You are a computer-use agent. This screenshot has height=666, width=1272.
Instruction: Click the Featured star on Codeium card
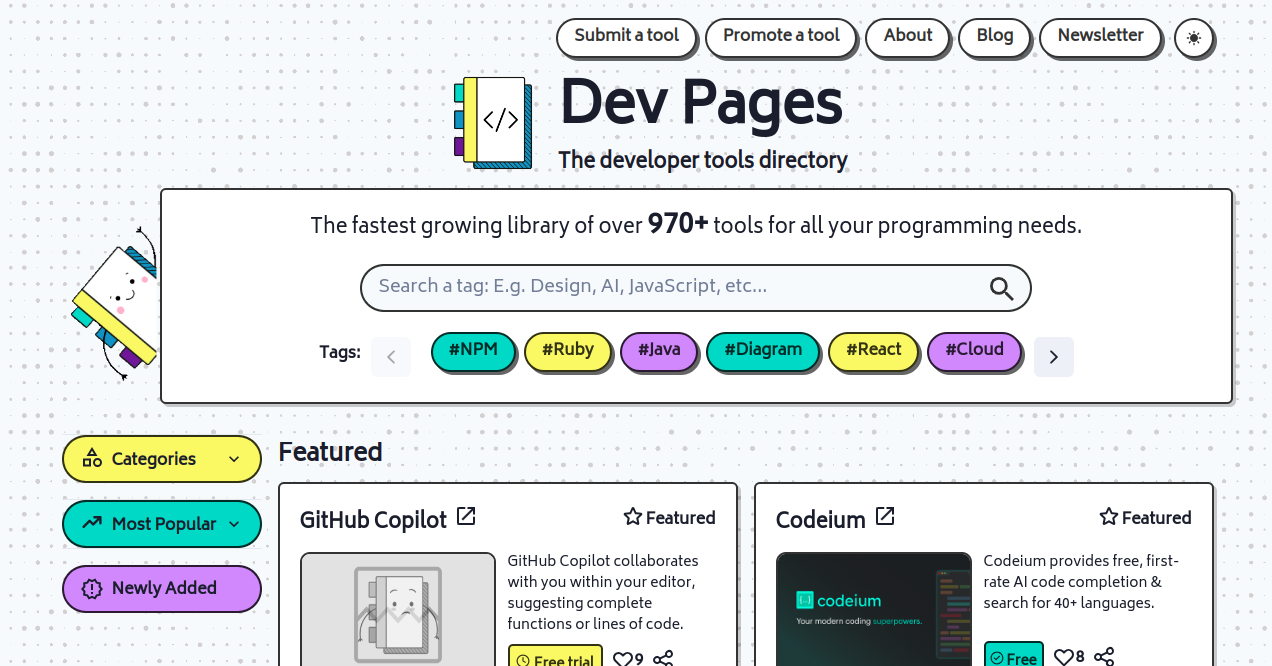[1108, 517]
